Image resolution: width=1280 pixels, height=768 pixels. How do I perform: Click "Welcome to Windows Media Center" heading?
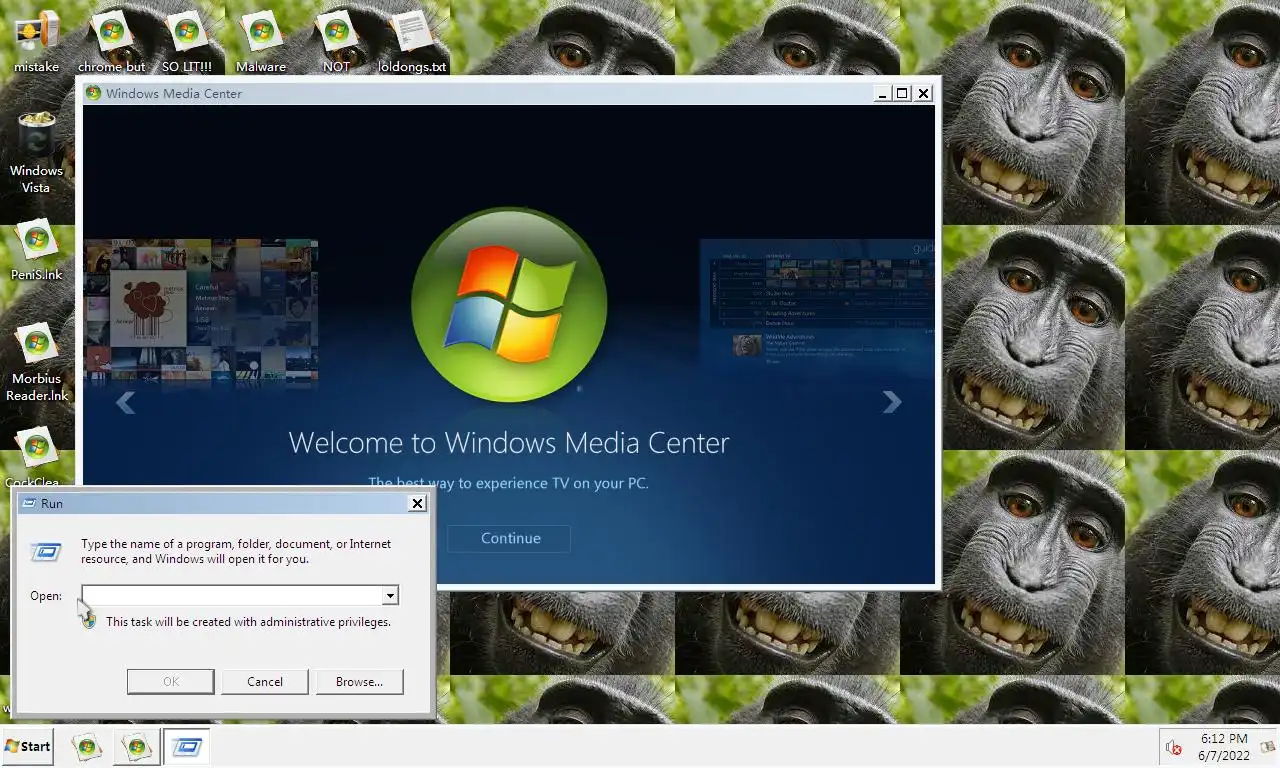[x=509, y=442]
